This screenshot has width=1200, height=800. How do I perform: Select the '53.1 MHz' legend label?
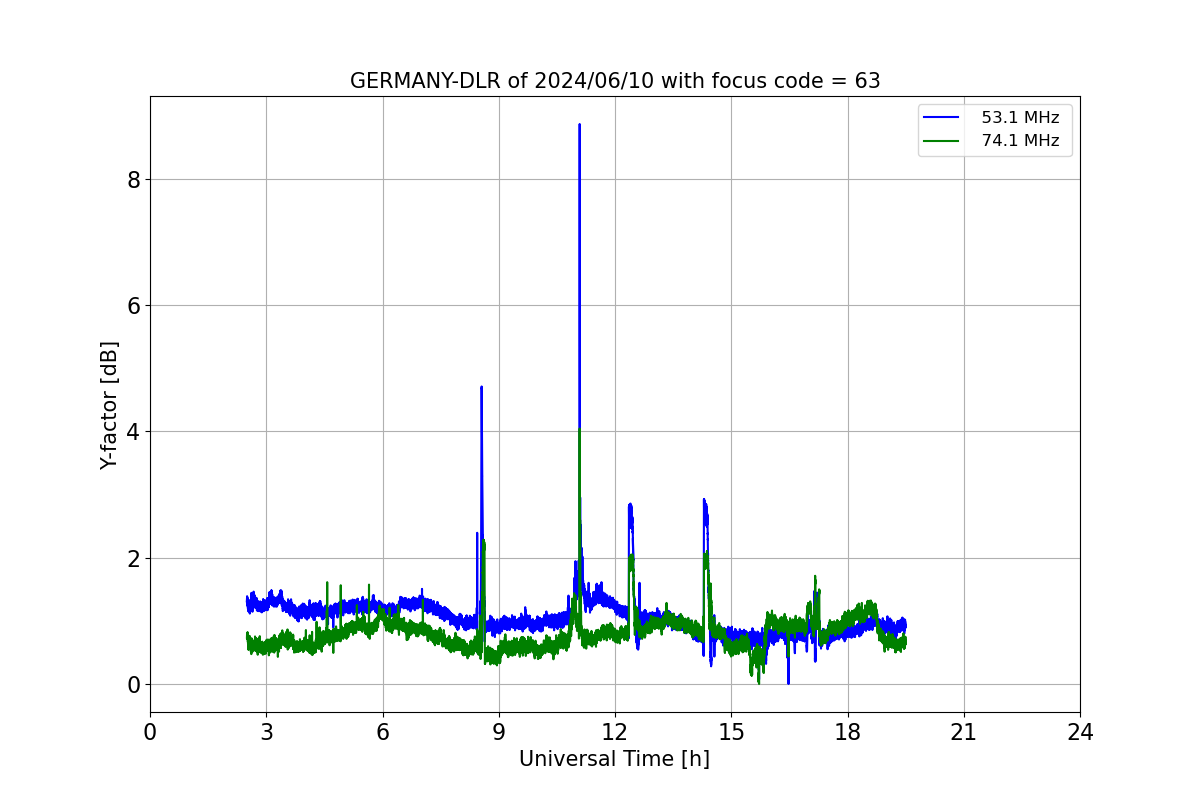coord(1020,117)
